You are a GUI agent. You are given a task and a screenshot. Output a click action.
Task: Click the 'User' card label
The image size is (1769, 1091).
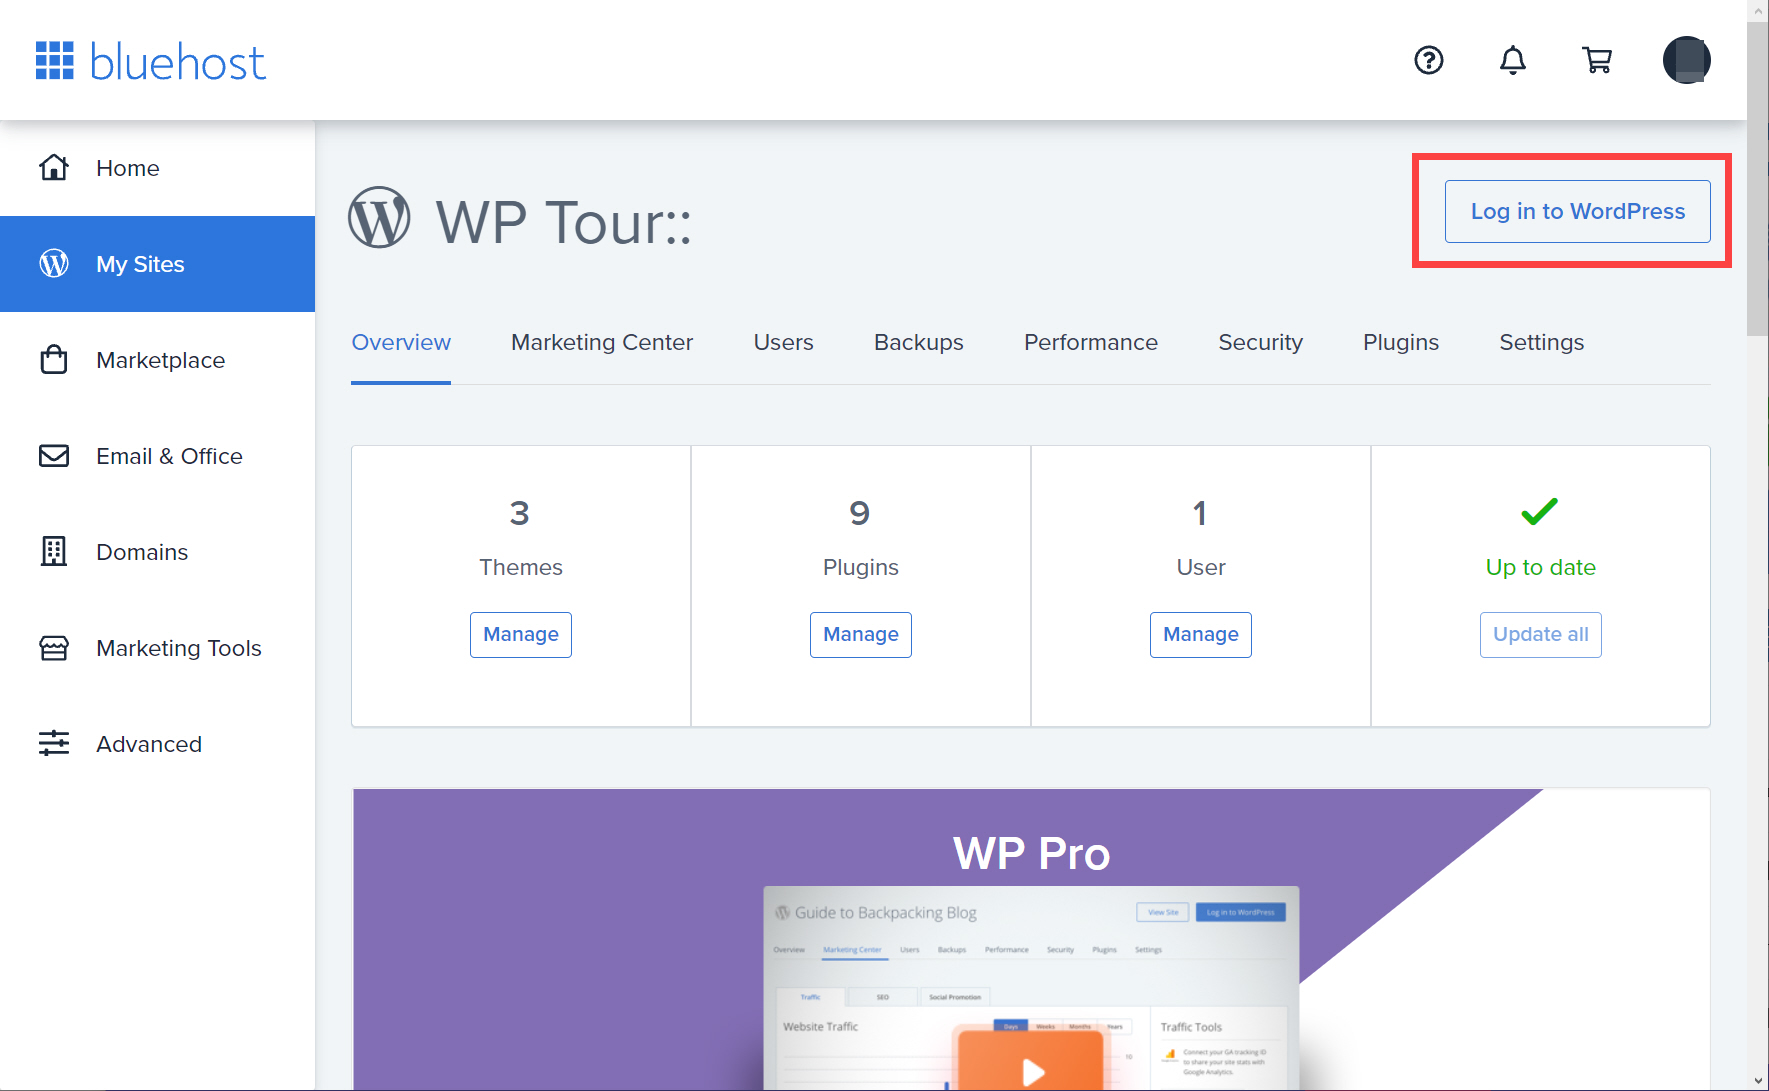tap(1201, 567)
